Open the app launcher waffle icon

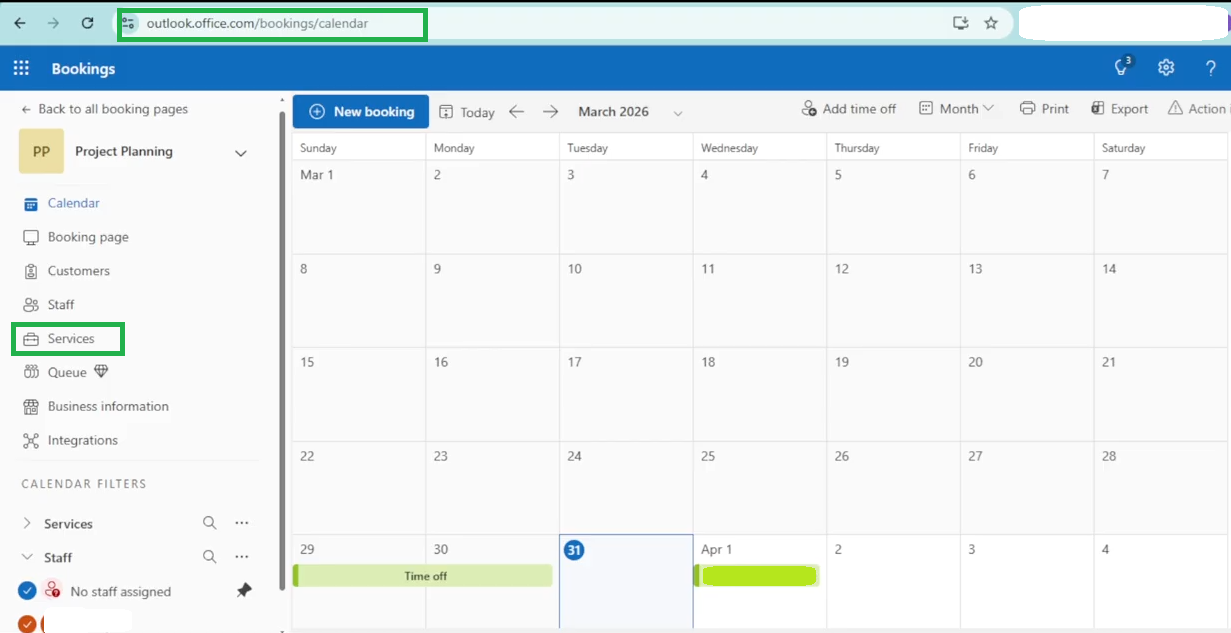coord(21,68)
